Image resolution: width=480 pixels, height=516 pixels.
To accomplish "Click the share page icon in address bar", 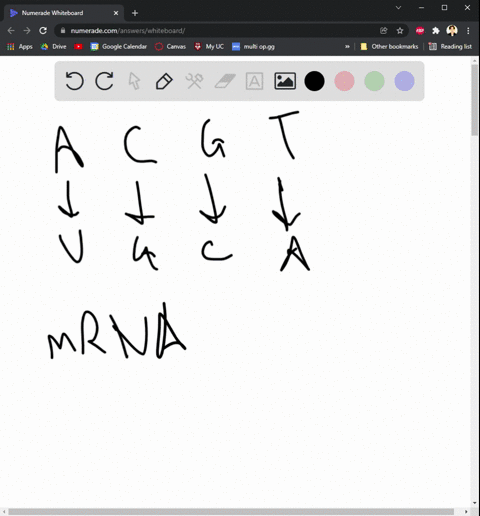I will pos(384,31).
